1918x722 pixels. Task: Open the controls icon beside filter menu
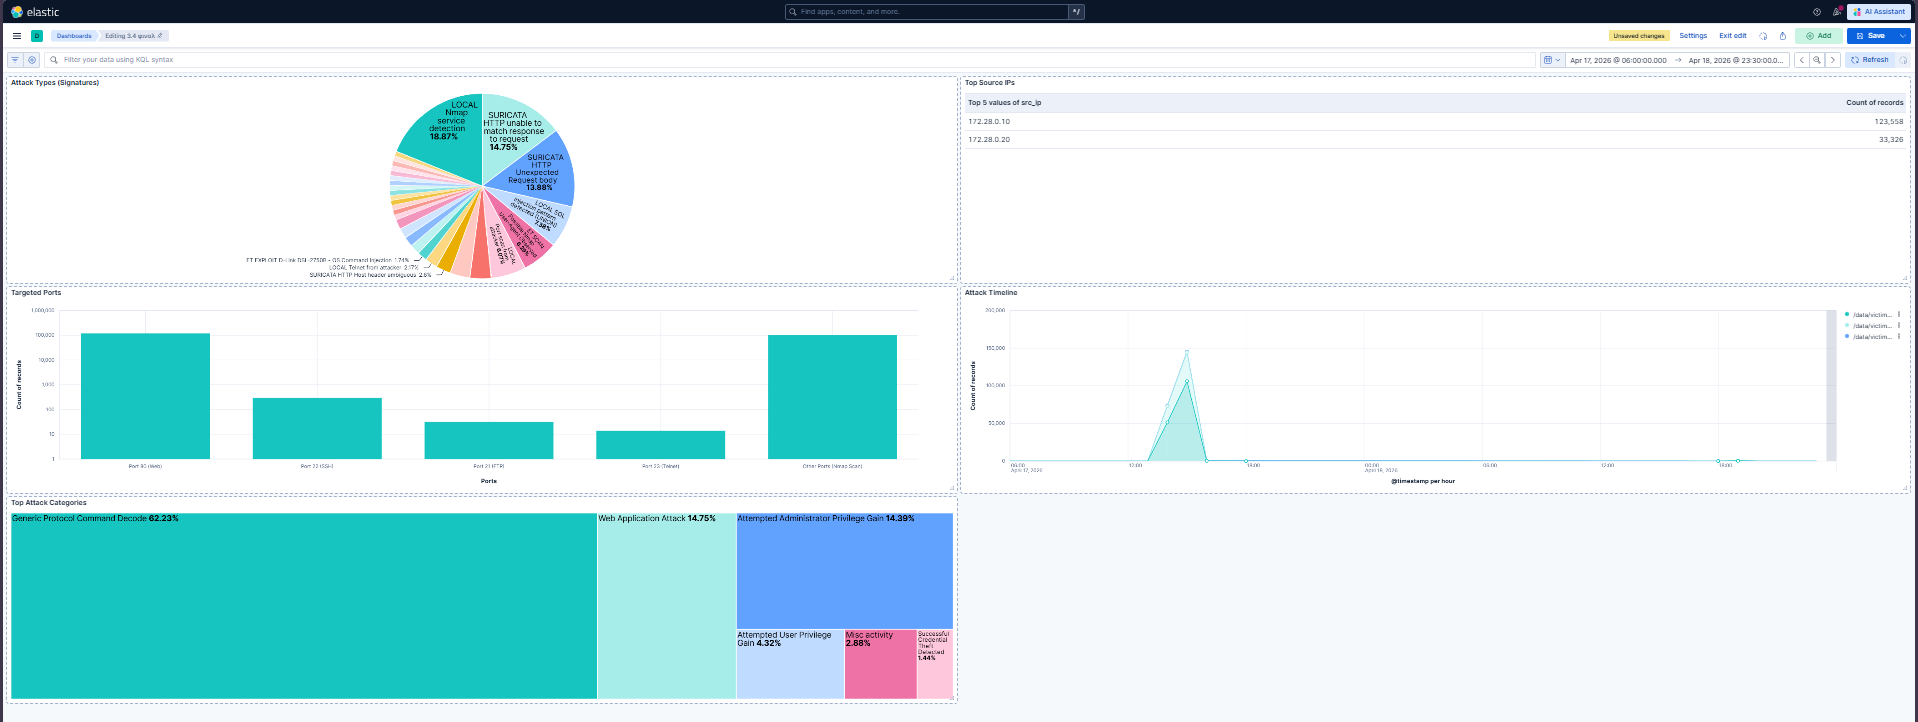tap(32, 60)
